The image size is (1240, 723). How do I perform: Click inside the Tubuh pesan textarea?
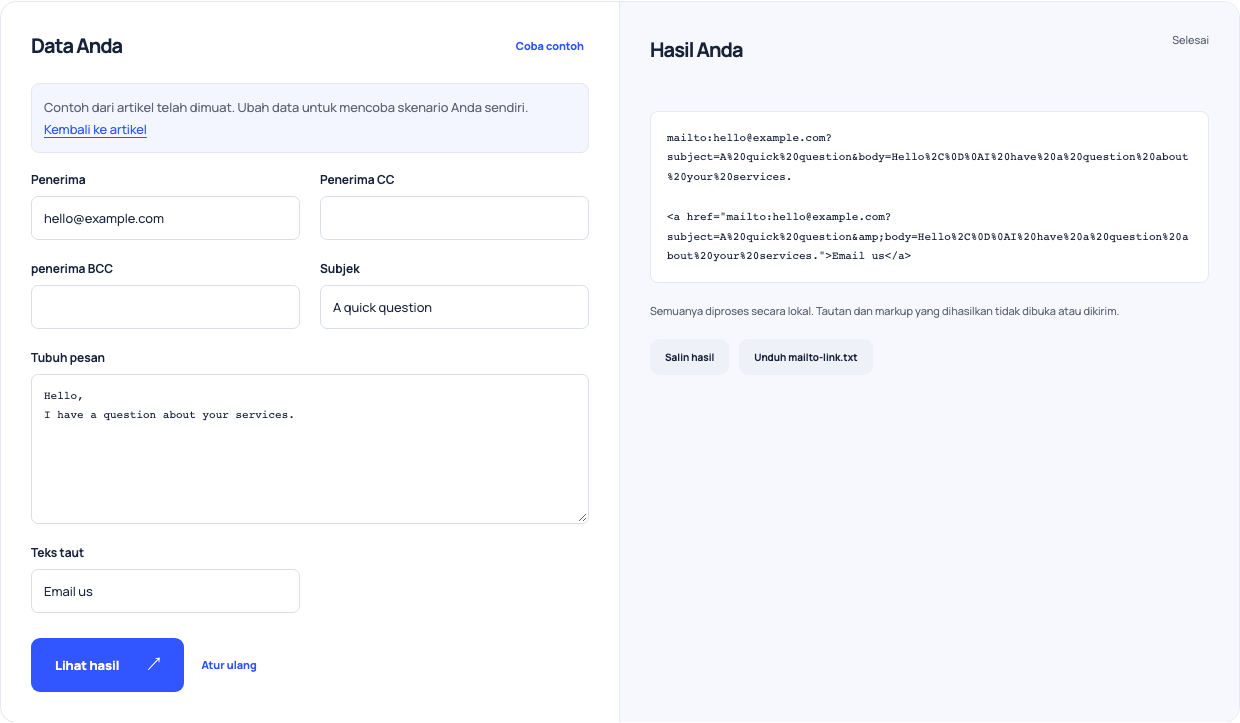(x=310, y=449)
